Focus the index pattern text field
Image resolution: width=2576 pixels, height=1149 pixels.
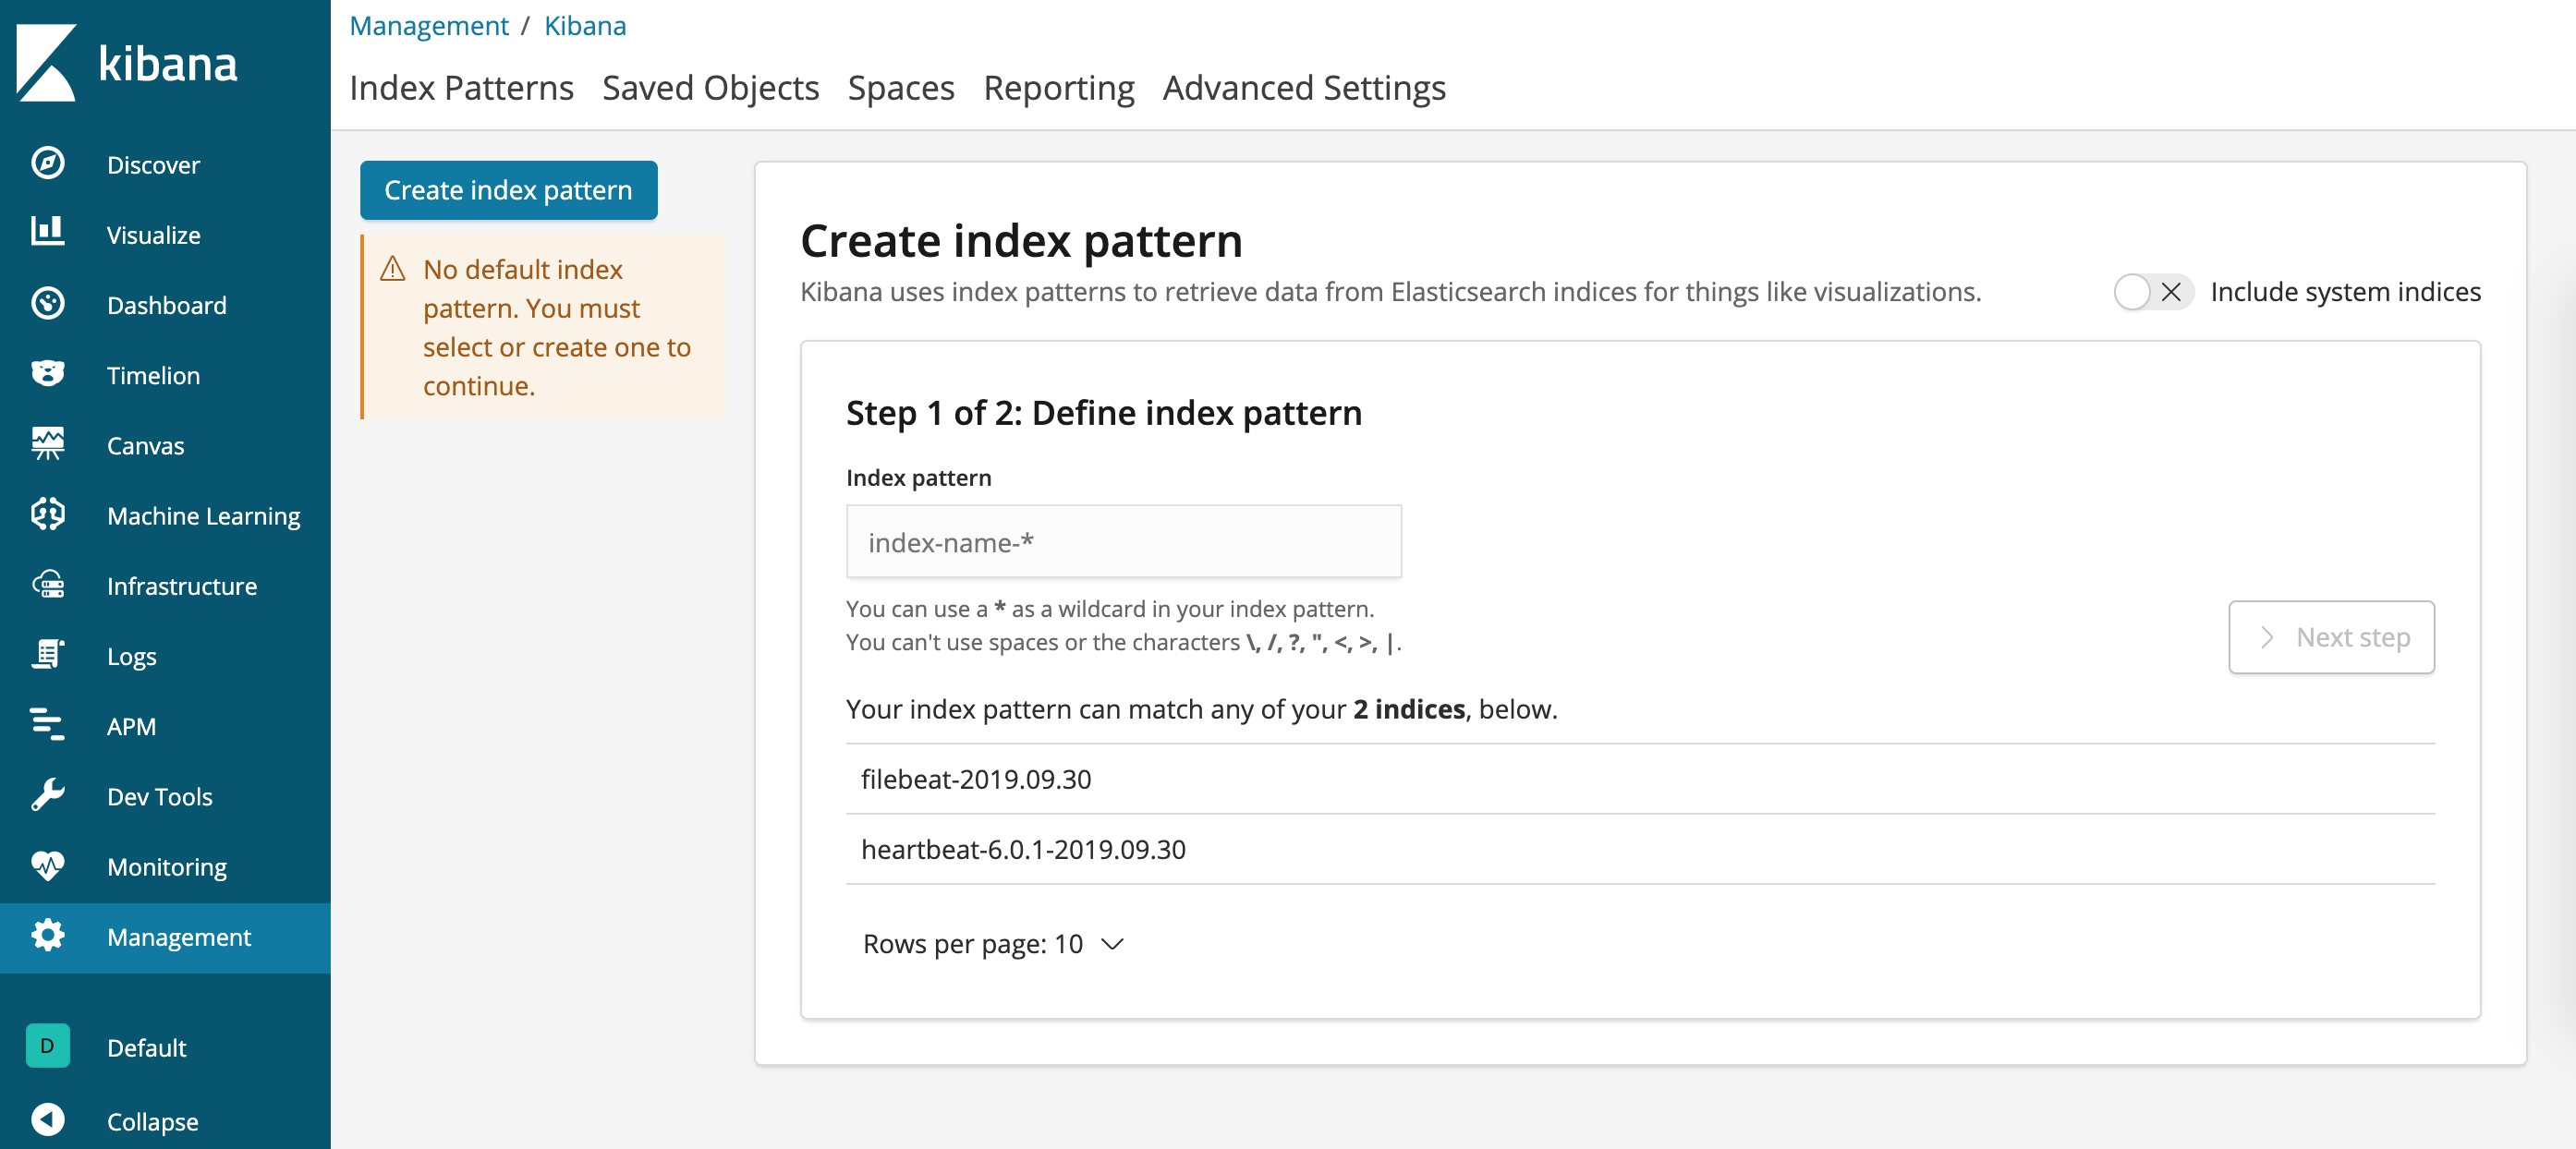pyautogui.click(x=1123, y=542)
